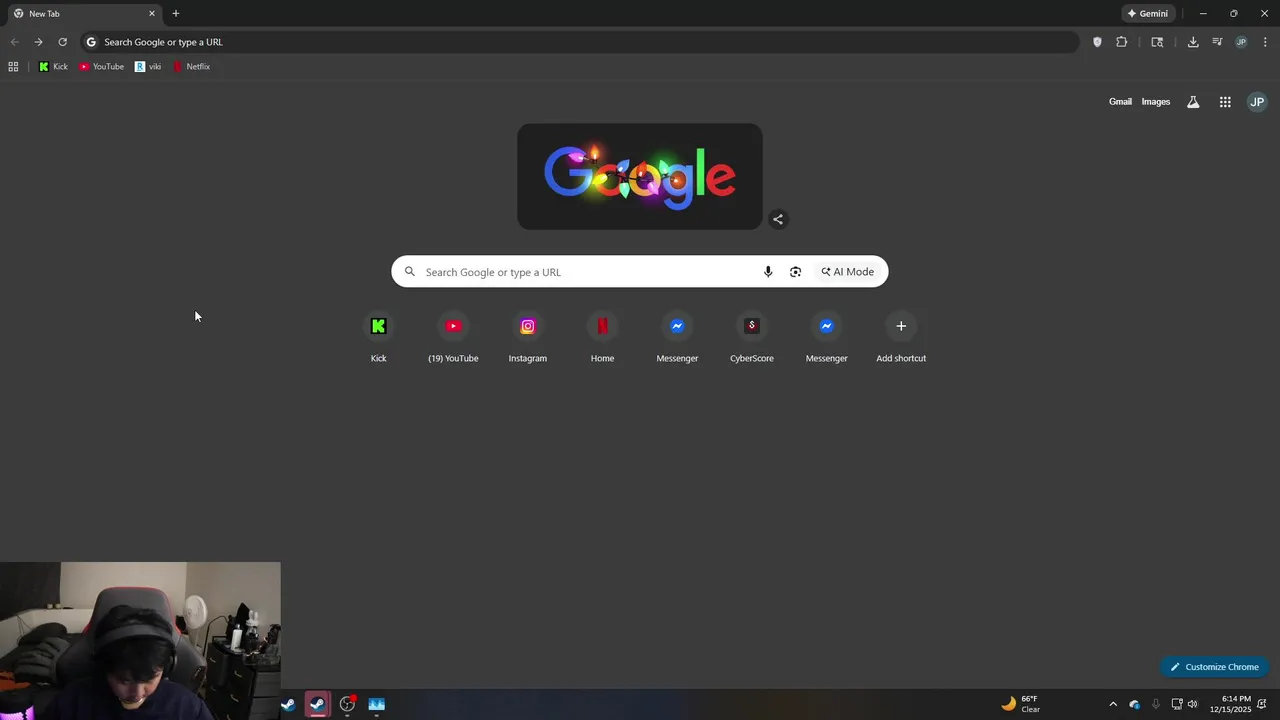Image resolution: width=1280 pixels, height=720 pixels.
Task: Open the Kick bookmark
Action: point(53,67)
